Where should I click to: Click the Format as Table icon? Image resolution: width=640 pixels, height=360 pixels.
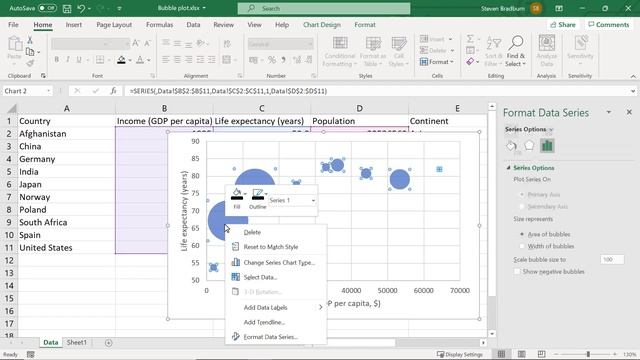tap(373, 43)
